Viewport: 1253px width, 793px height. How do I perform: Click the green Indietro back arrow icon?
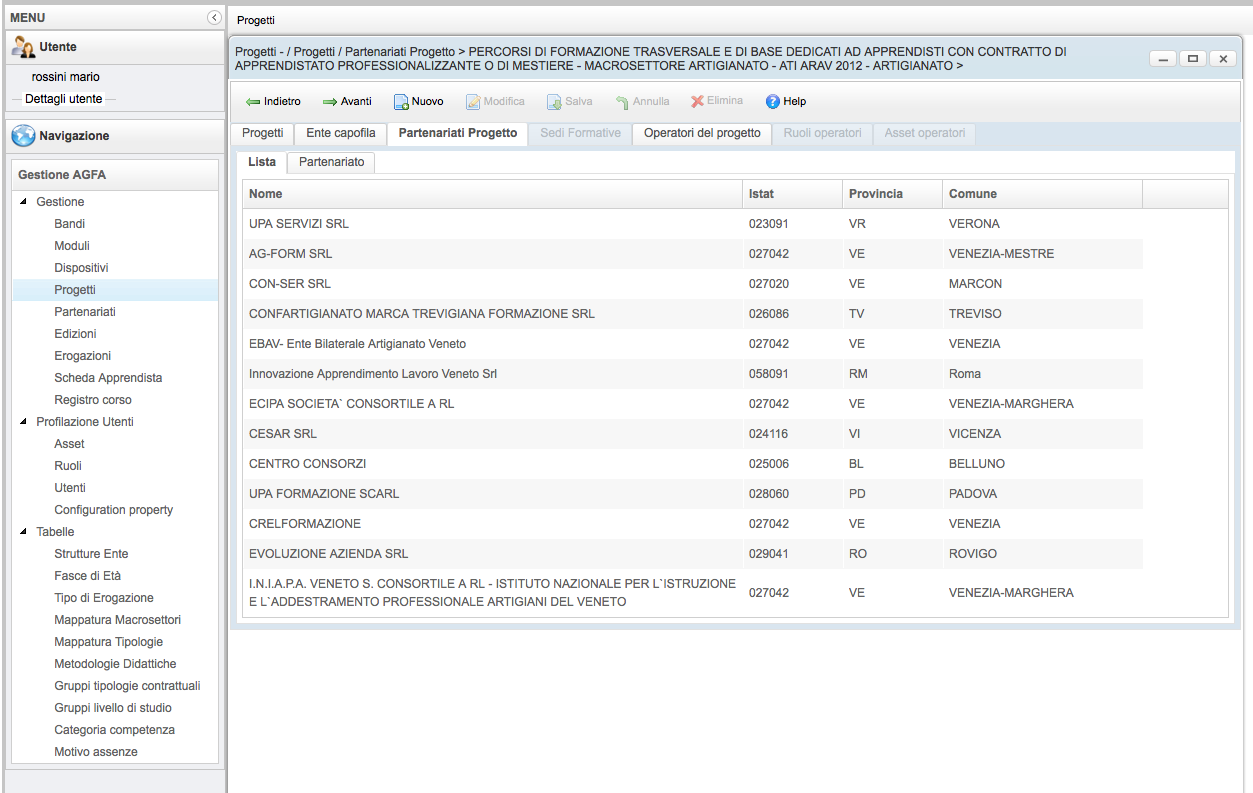point(253,102)
